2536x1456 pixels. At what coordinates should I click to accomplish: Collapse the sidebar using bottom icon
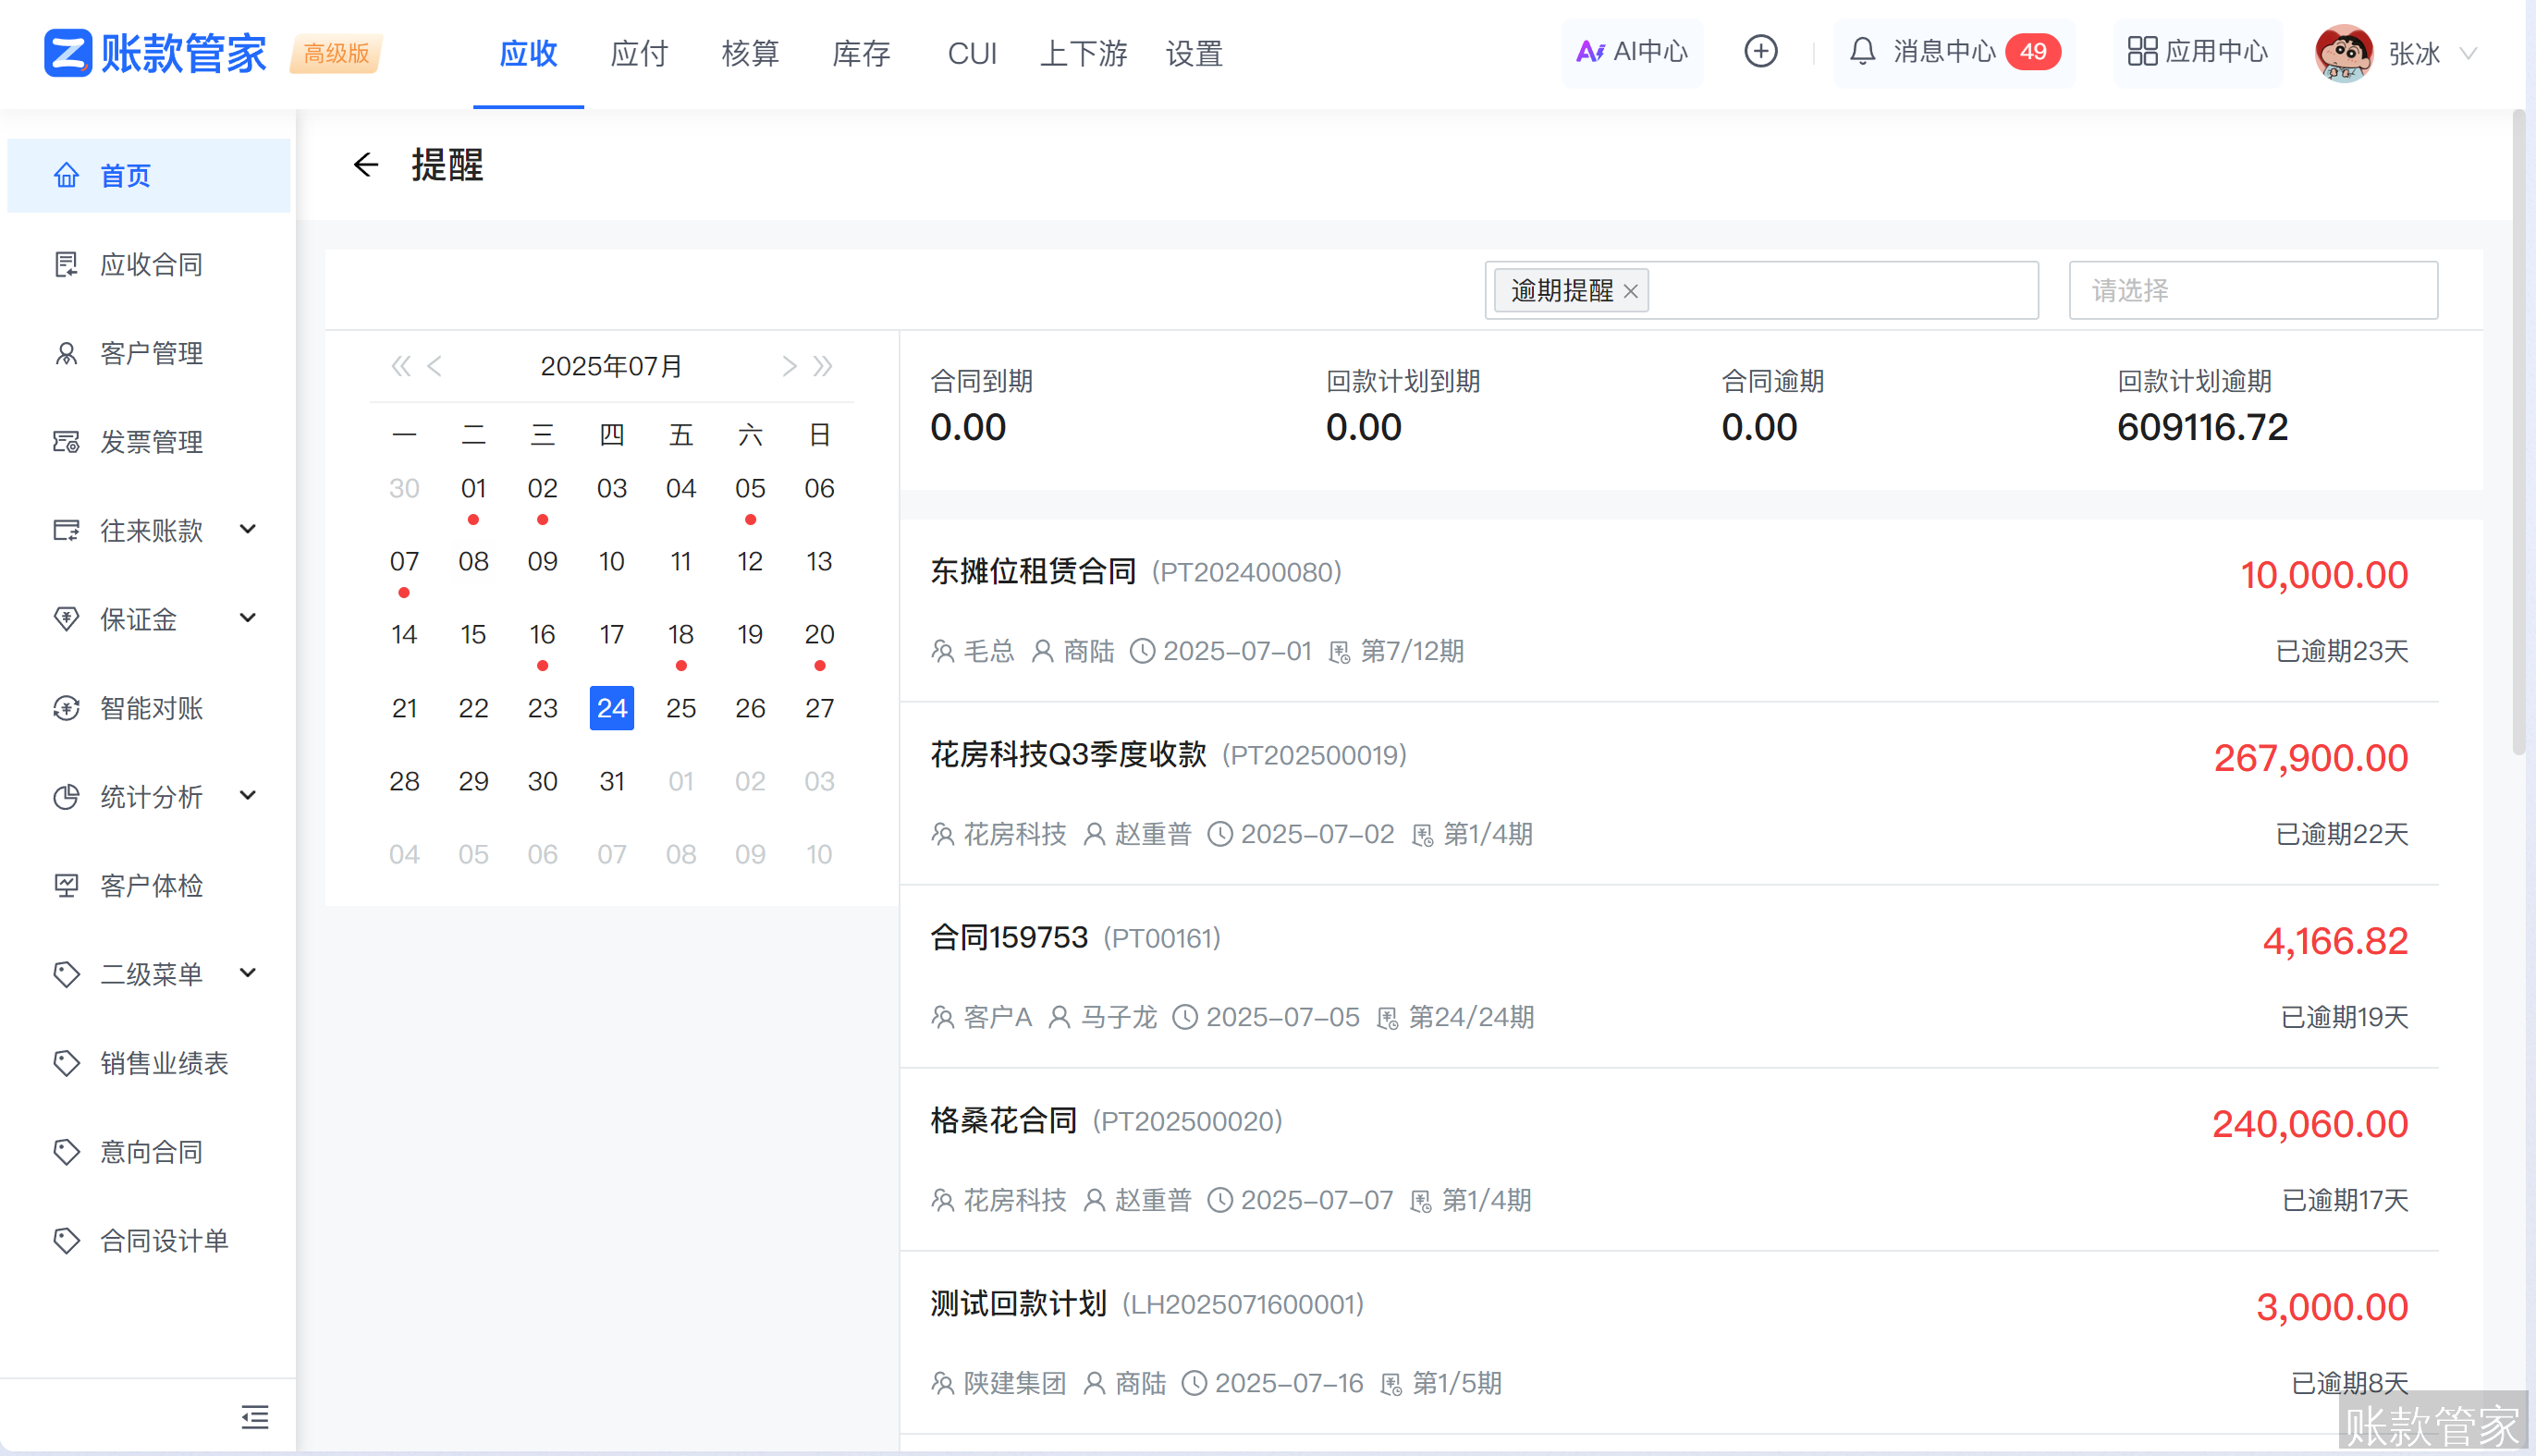point(255,1417)
